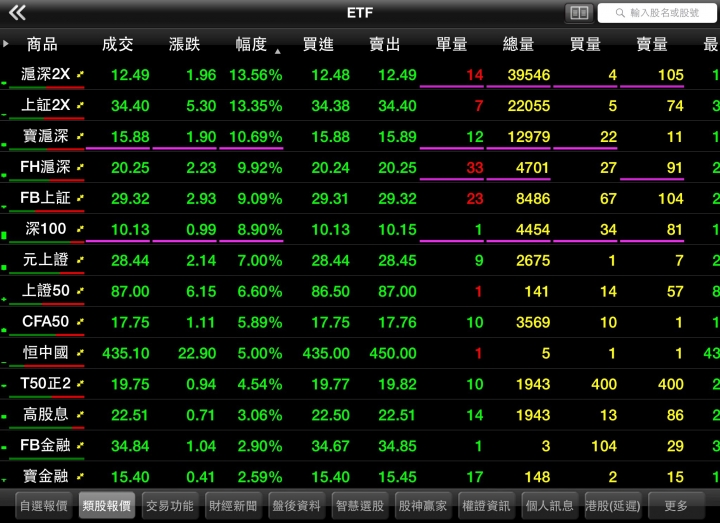This screenshot has height=523, width=720.
Task: Select the 深100 product name
Action: pos(45,229)
